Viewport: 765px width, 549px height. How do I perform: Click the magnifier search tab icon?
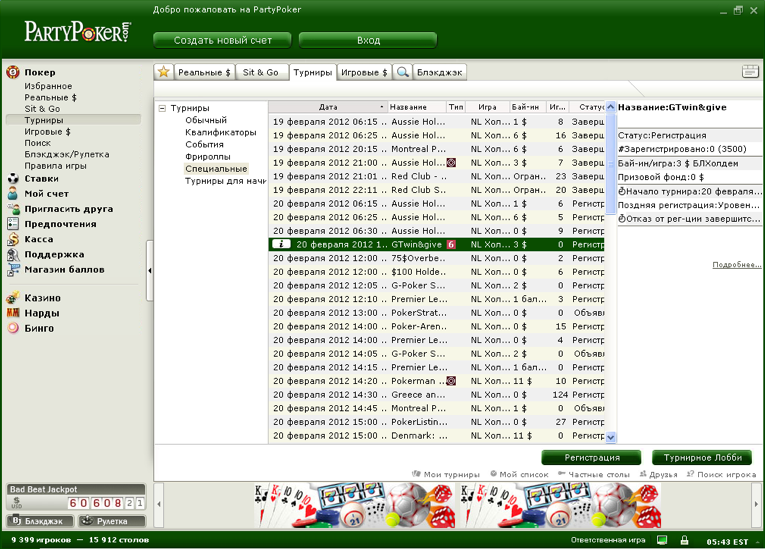click(x=403, y=72)
